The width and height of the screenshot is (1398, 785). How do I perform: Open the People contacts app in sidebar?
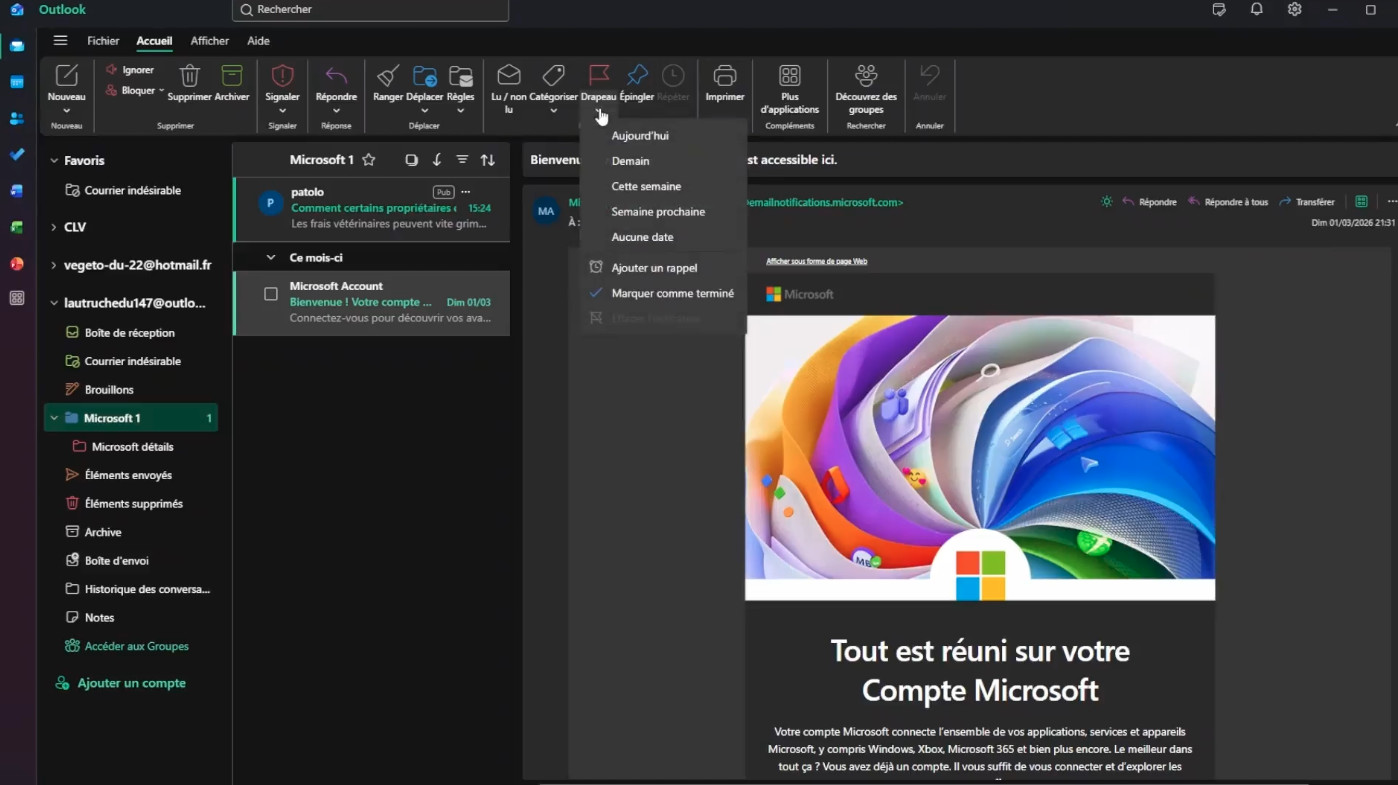tap(17, 118)
